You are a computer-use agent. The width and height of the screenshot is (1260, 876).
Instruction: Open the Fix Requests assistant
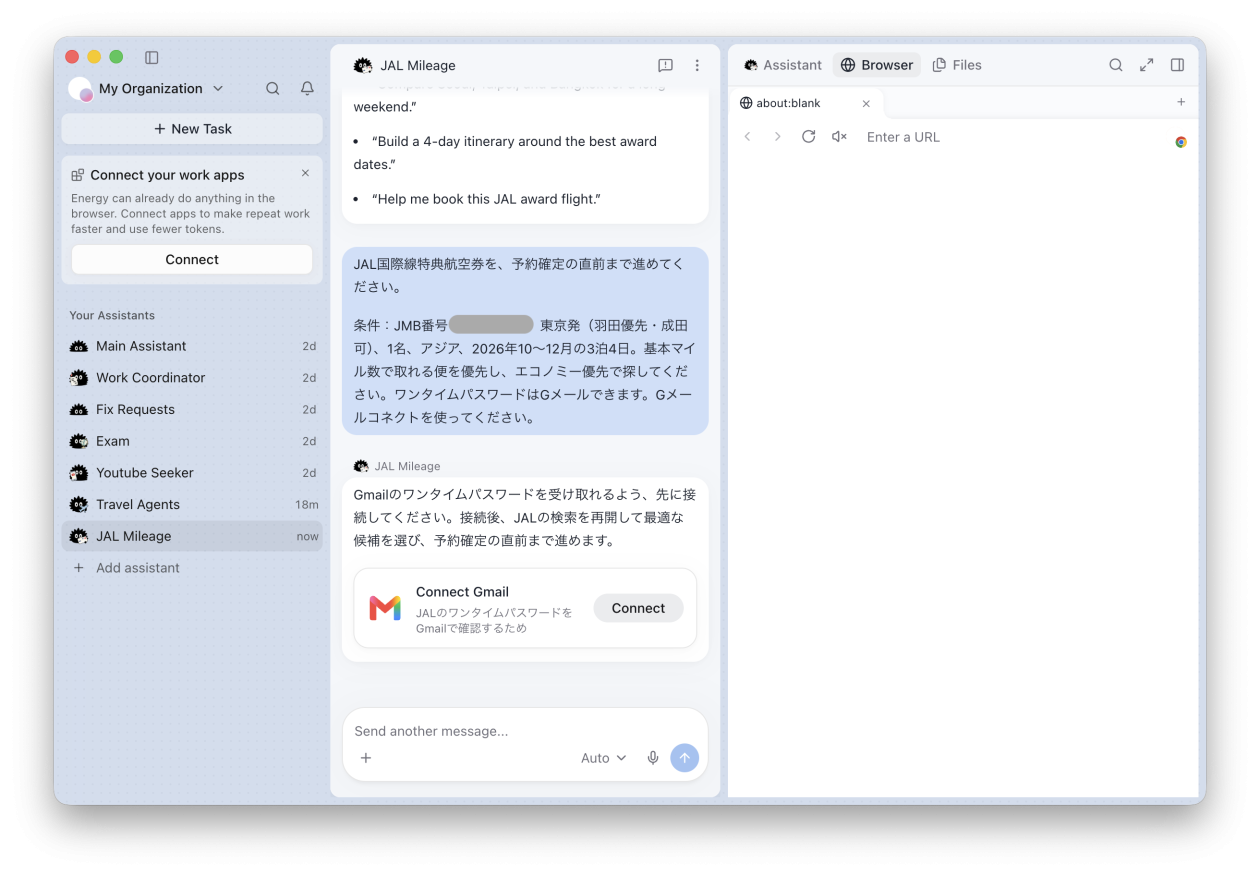(x=192, y=410)
